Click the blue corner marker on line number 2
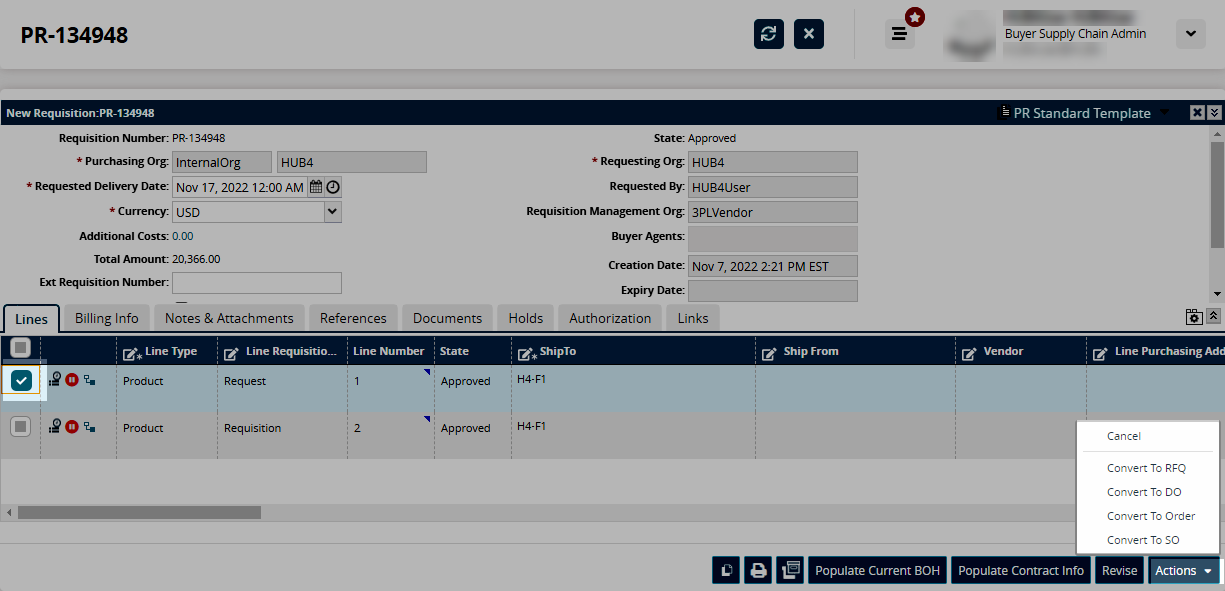This screenshot has height=591, width=1225. tap(427, 419)
